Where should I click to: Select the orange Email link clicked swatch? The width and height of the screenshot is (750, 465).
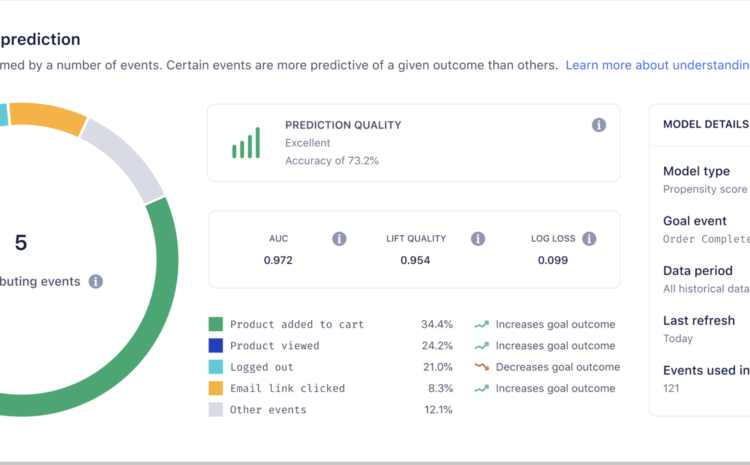point(216,388)
